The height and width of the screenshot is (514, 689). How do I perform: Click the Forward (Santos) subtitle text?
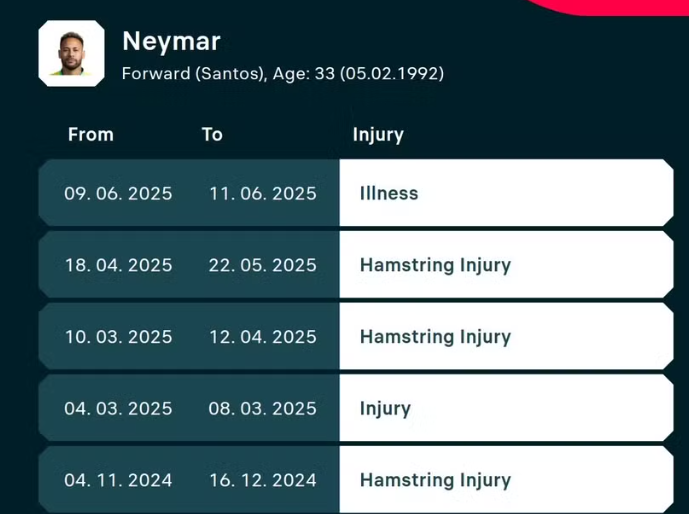click(193, 74)
